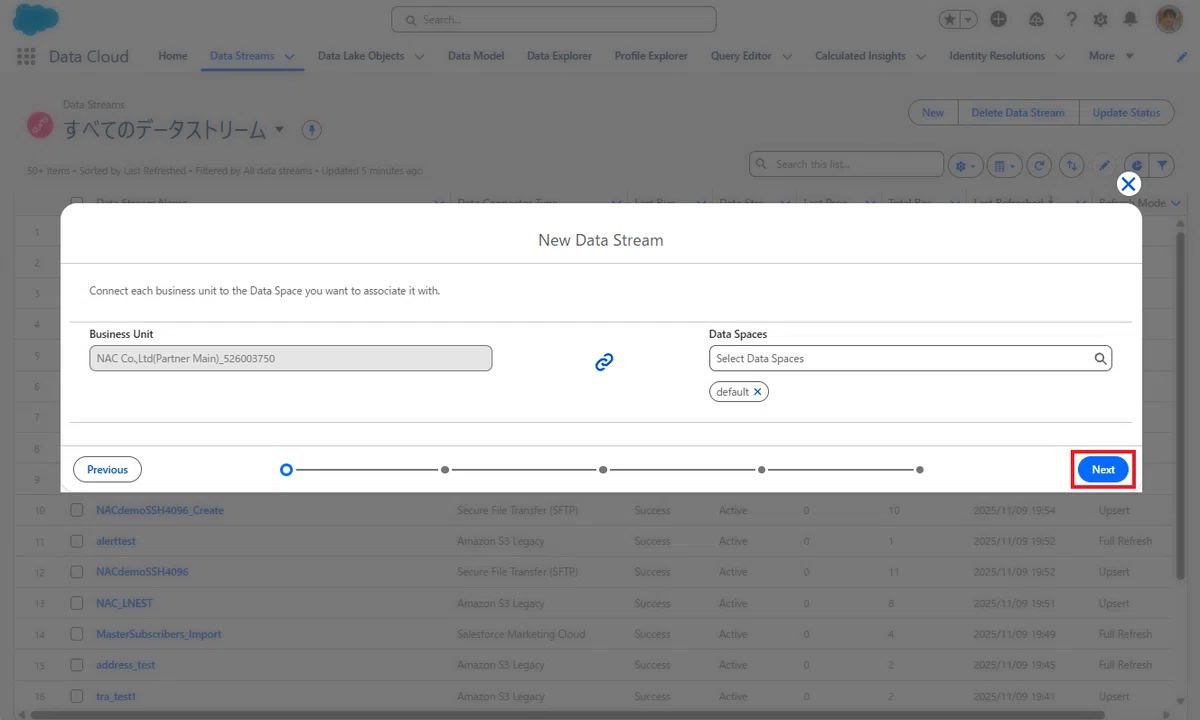Open the App Launcher grid icon

pyautogui.click(x=26, y=56)
